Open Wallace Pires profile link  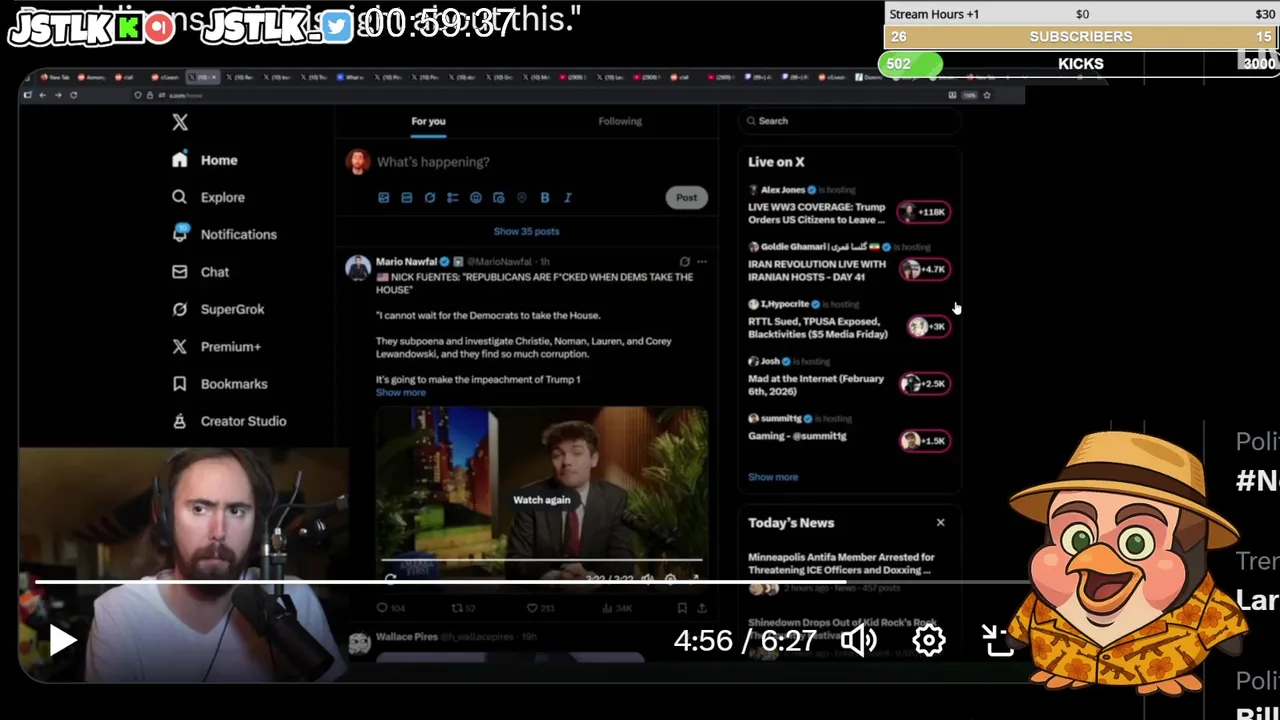pos(406,637)
